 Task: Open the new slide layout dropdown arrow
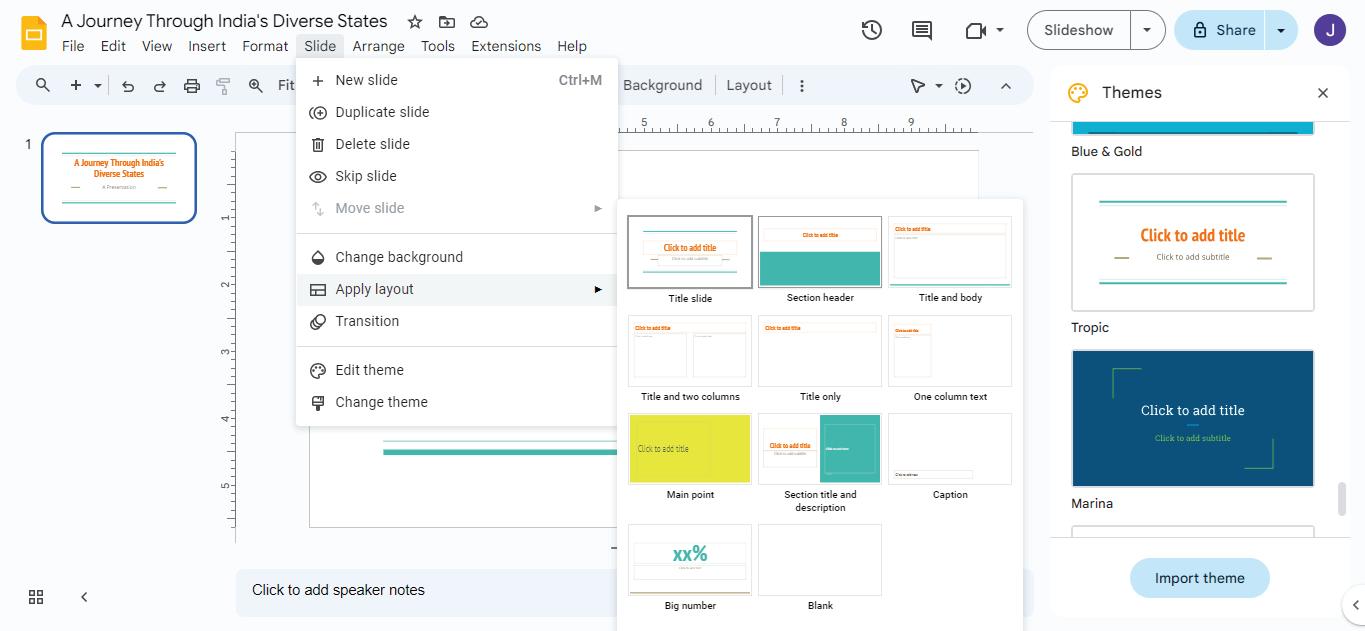[98, 86]
